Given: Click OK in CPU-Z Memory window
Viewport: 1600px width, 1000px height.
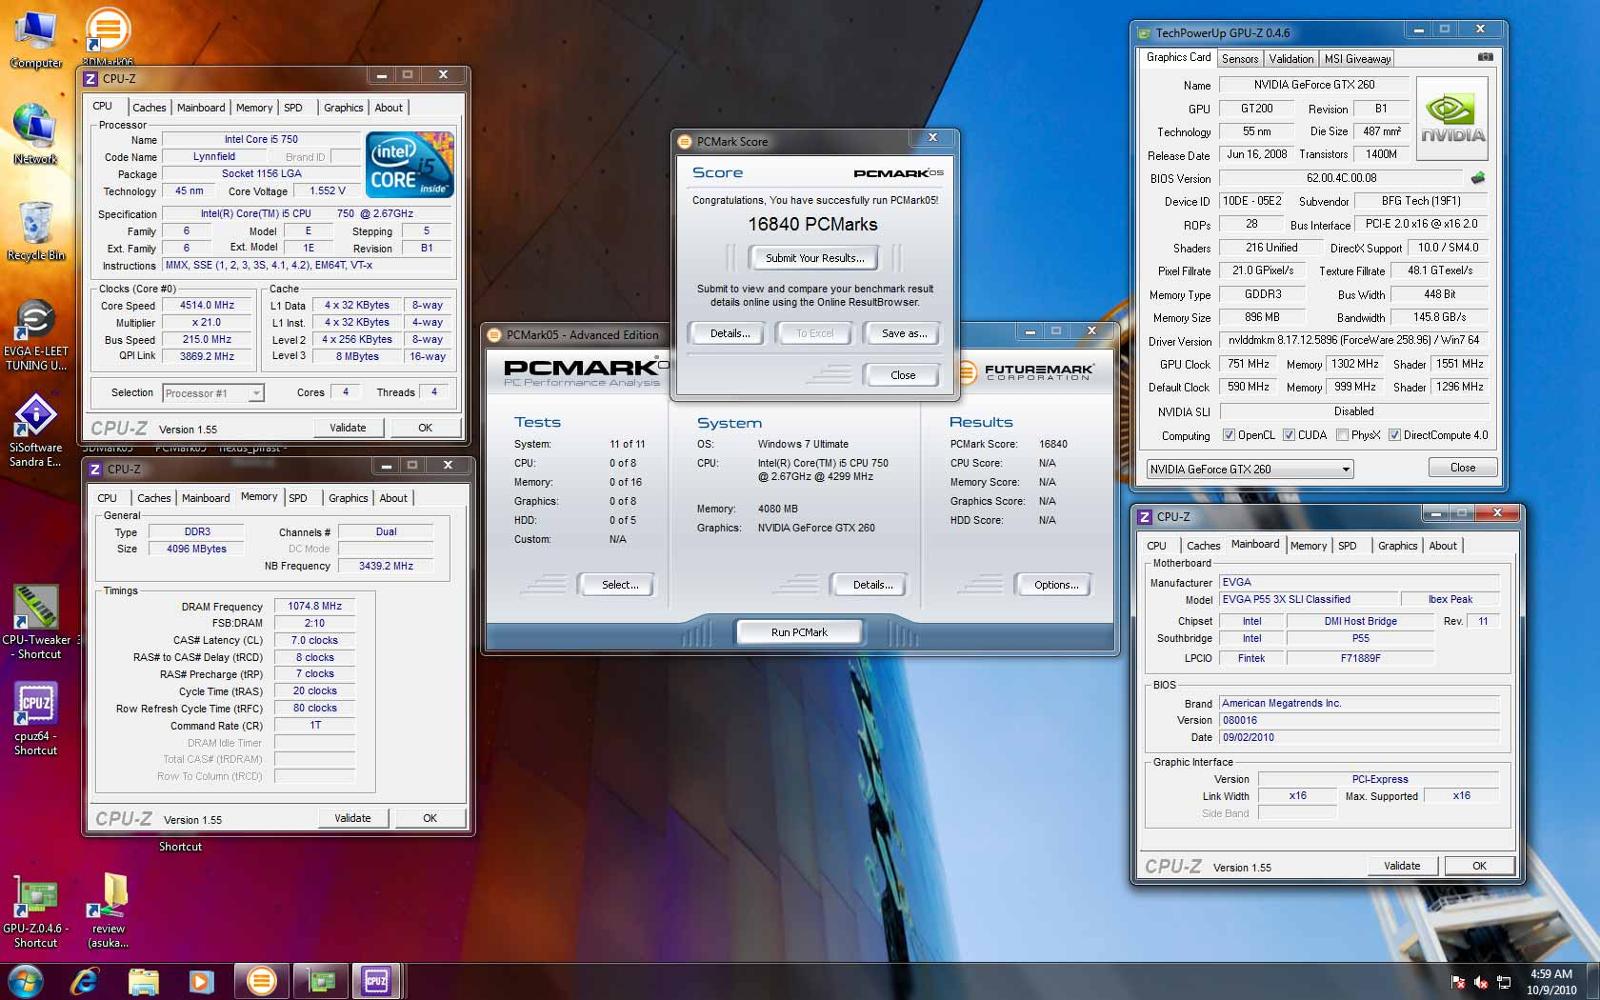Looking at the screenshot, I should [x=429, y=818].
